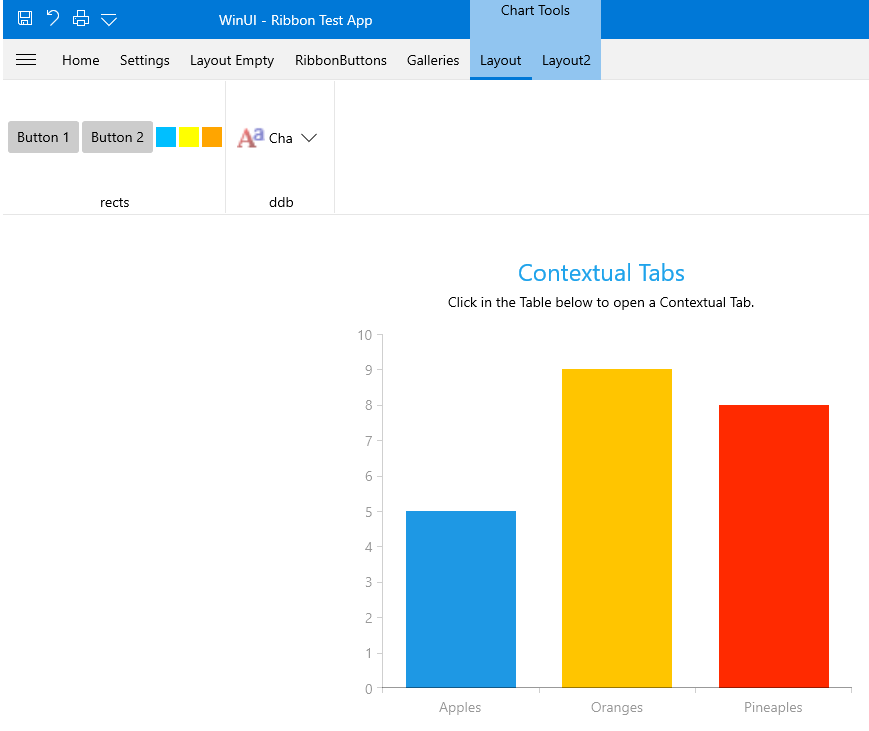Select the blue color swatch
The image size is (869, 731).
(166, 137)
